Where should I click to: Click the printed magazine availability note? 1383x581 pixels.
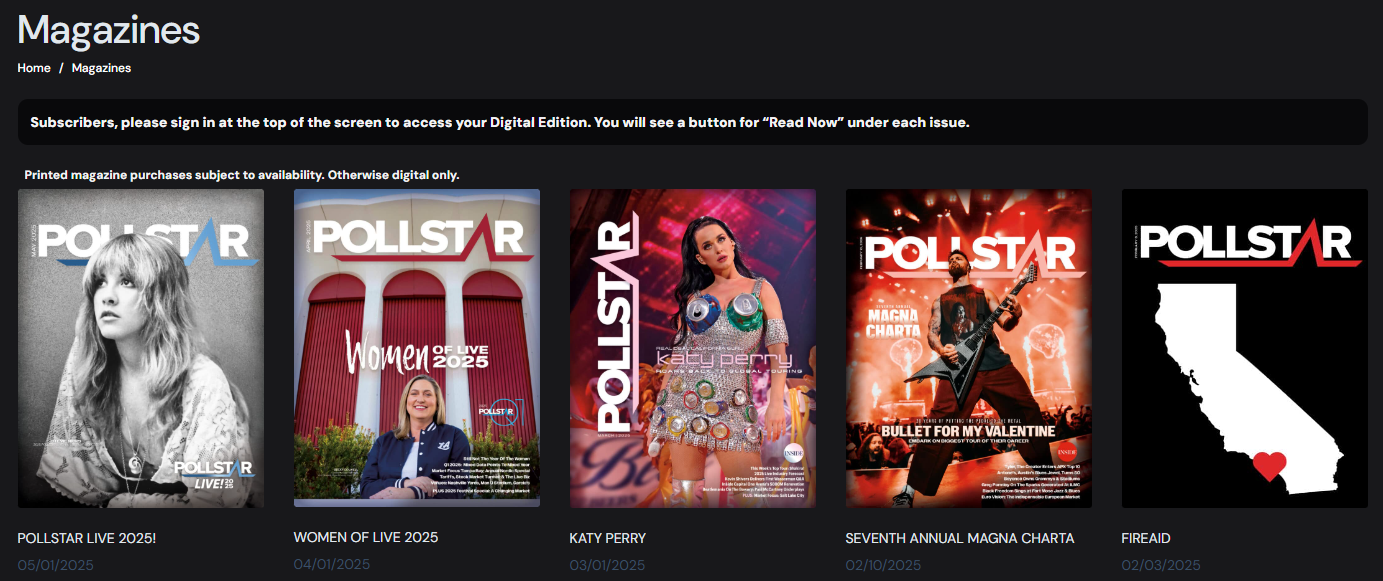tap(242, 175)
